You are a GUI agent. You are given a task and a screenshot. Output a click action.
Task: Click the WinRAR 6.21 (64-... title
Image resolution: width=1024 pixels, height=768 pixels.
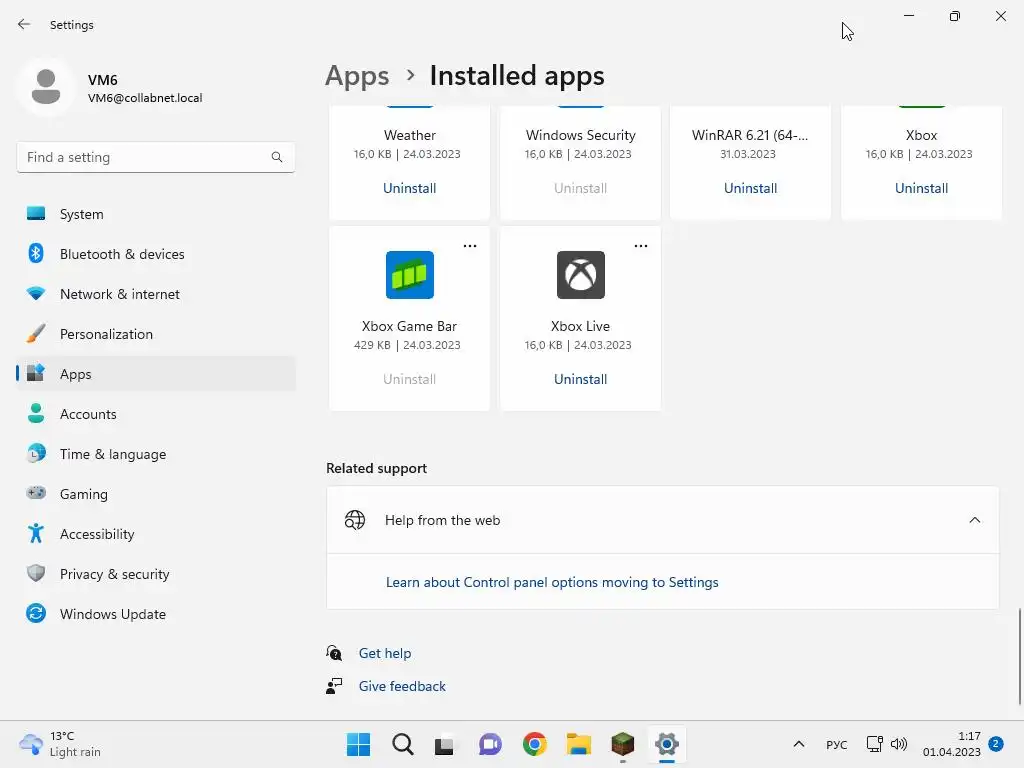click(x=750, y=135)
